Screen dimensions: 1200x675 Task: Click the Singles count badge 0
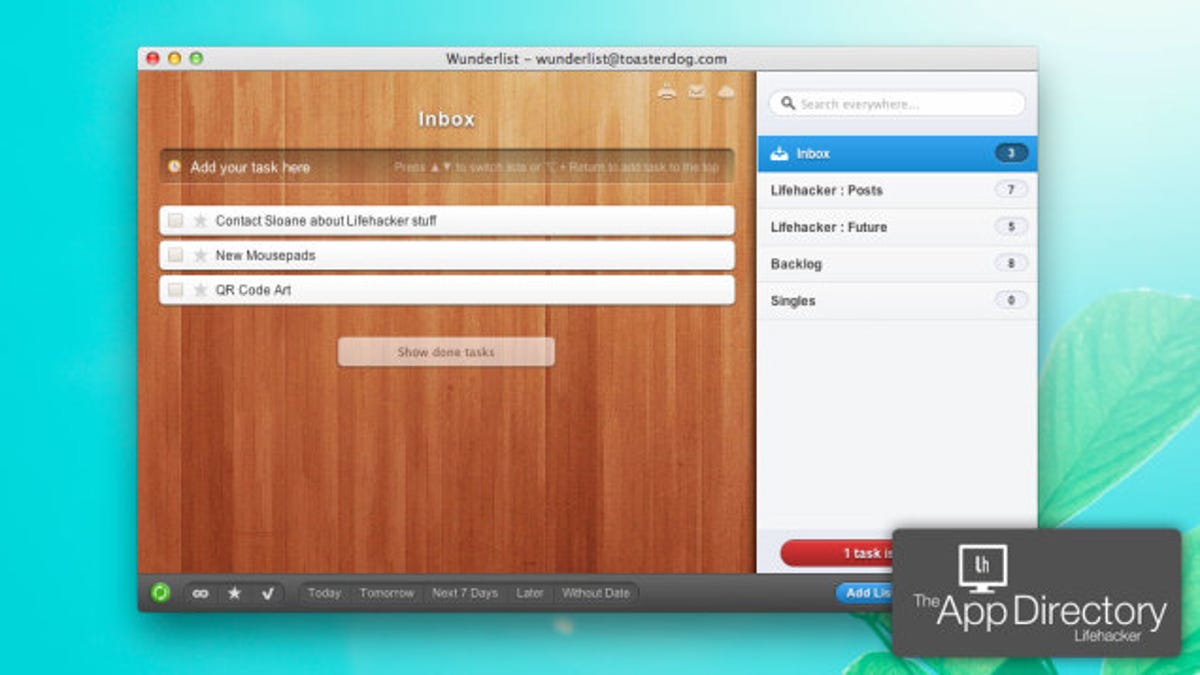(x=1011, y=301)
